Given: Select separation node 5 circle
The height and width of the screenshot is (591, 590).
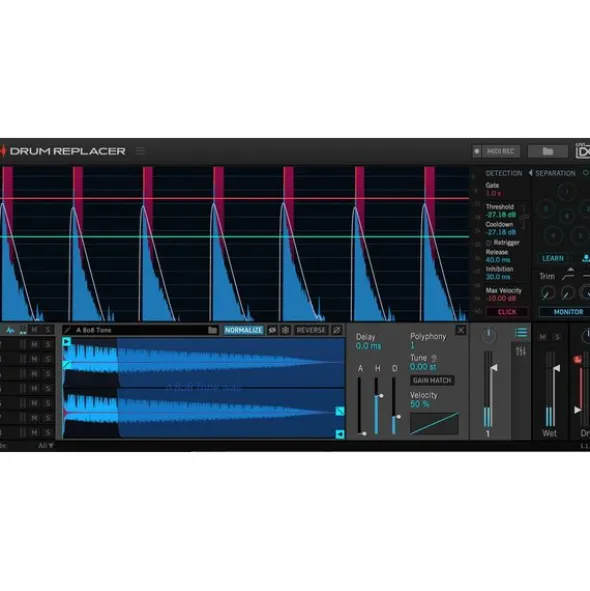Looking at the screenshot, I should point(546,208).
